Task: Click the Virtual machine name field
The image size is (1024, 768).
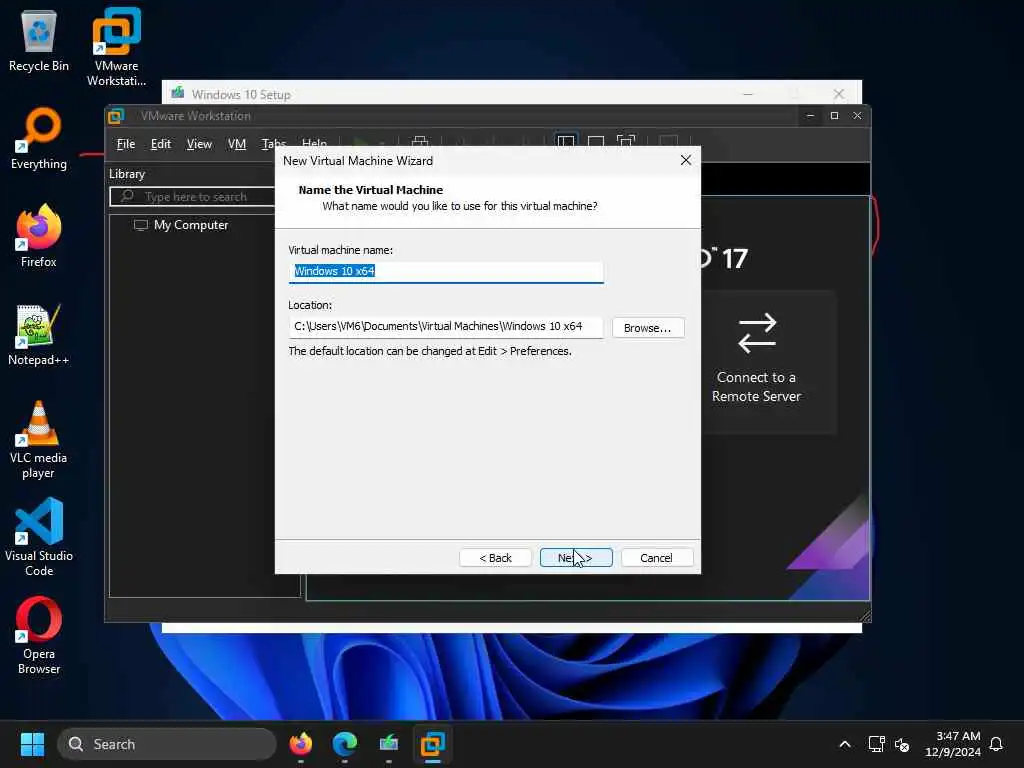Action: click(446, 271)
